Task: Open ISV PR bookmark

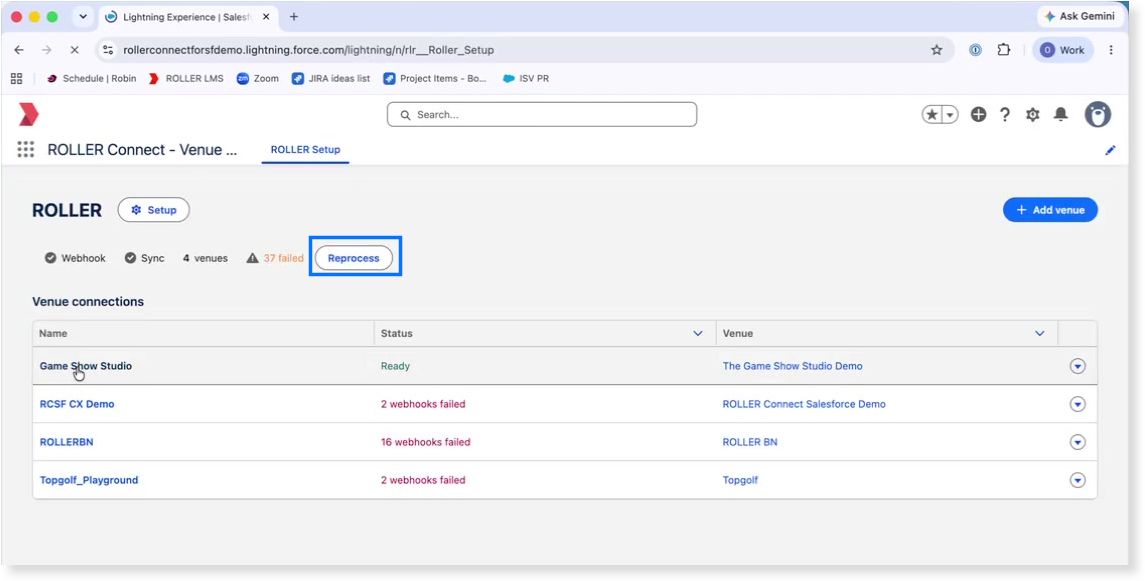Action: pos(526,78)
